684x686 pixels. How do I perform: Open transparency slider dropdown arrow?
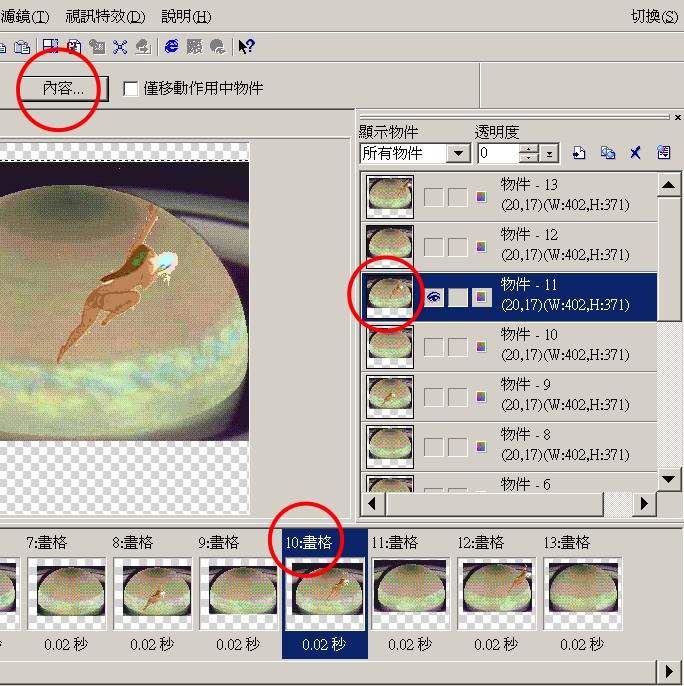[549, 154]
